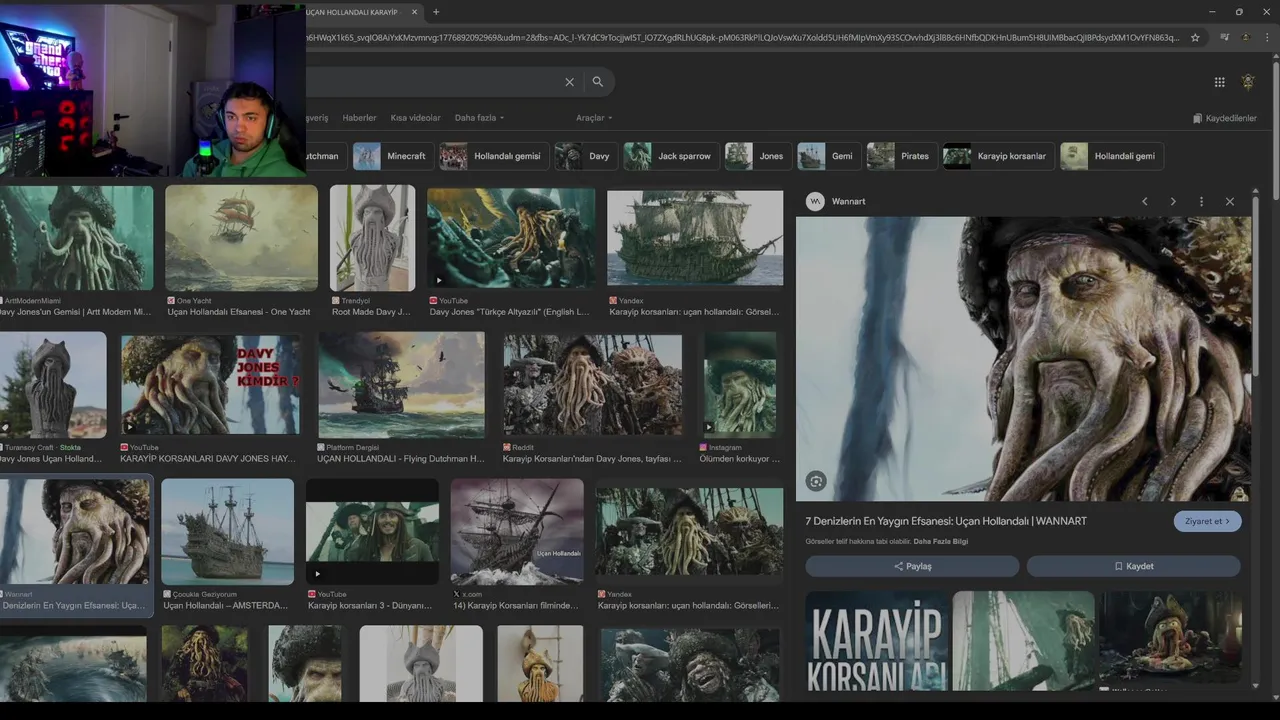Filter images by the Jones chip
The width and height of the screenshot is (1280, 720).
click(758, 156)
